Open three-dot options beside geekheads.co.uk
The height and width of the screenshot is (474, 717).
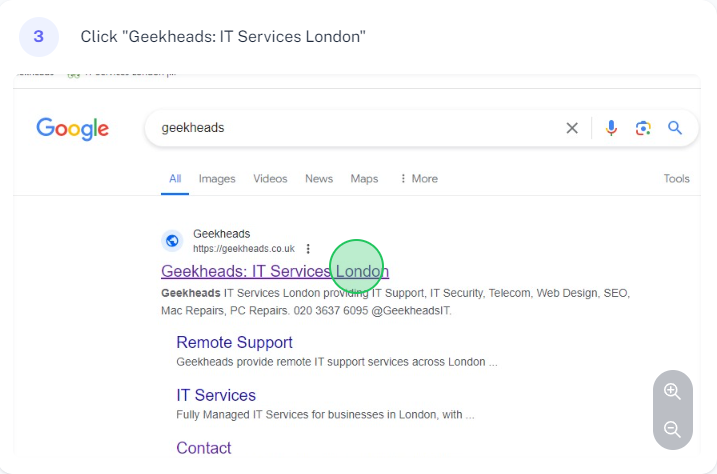308,249
